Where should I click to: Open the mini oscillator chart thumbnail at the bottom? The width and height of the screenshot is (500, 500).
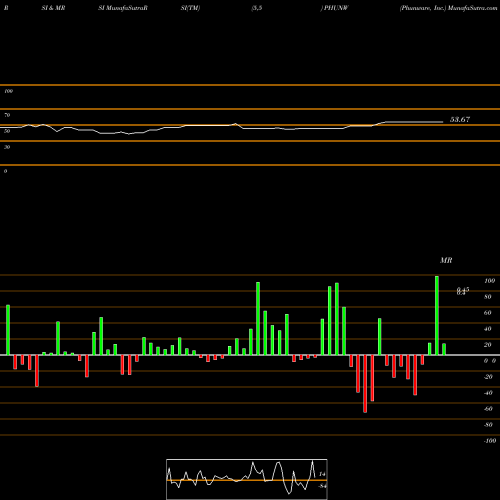pyautogui.click(x=247, y=479)
